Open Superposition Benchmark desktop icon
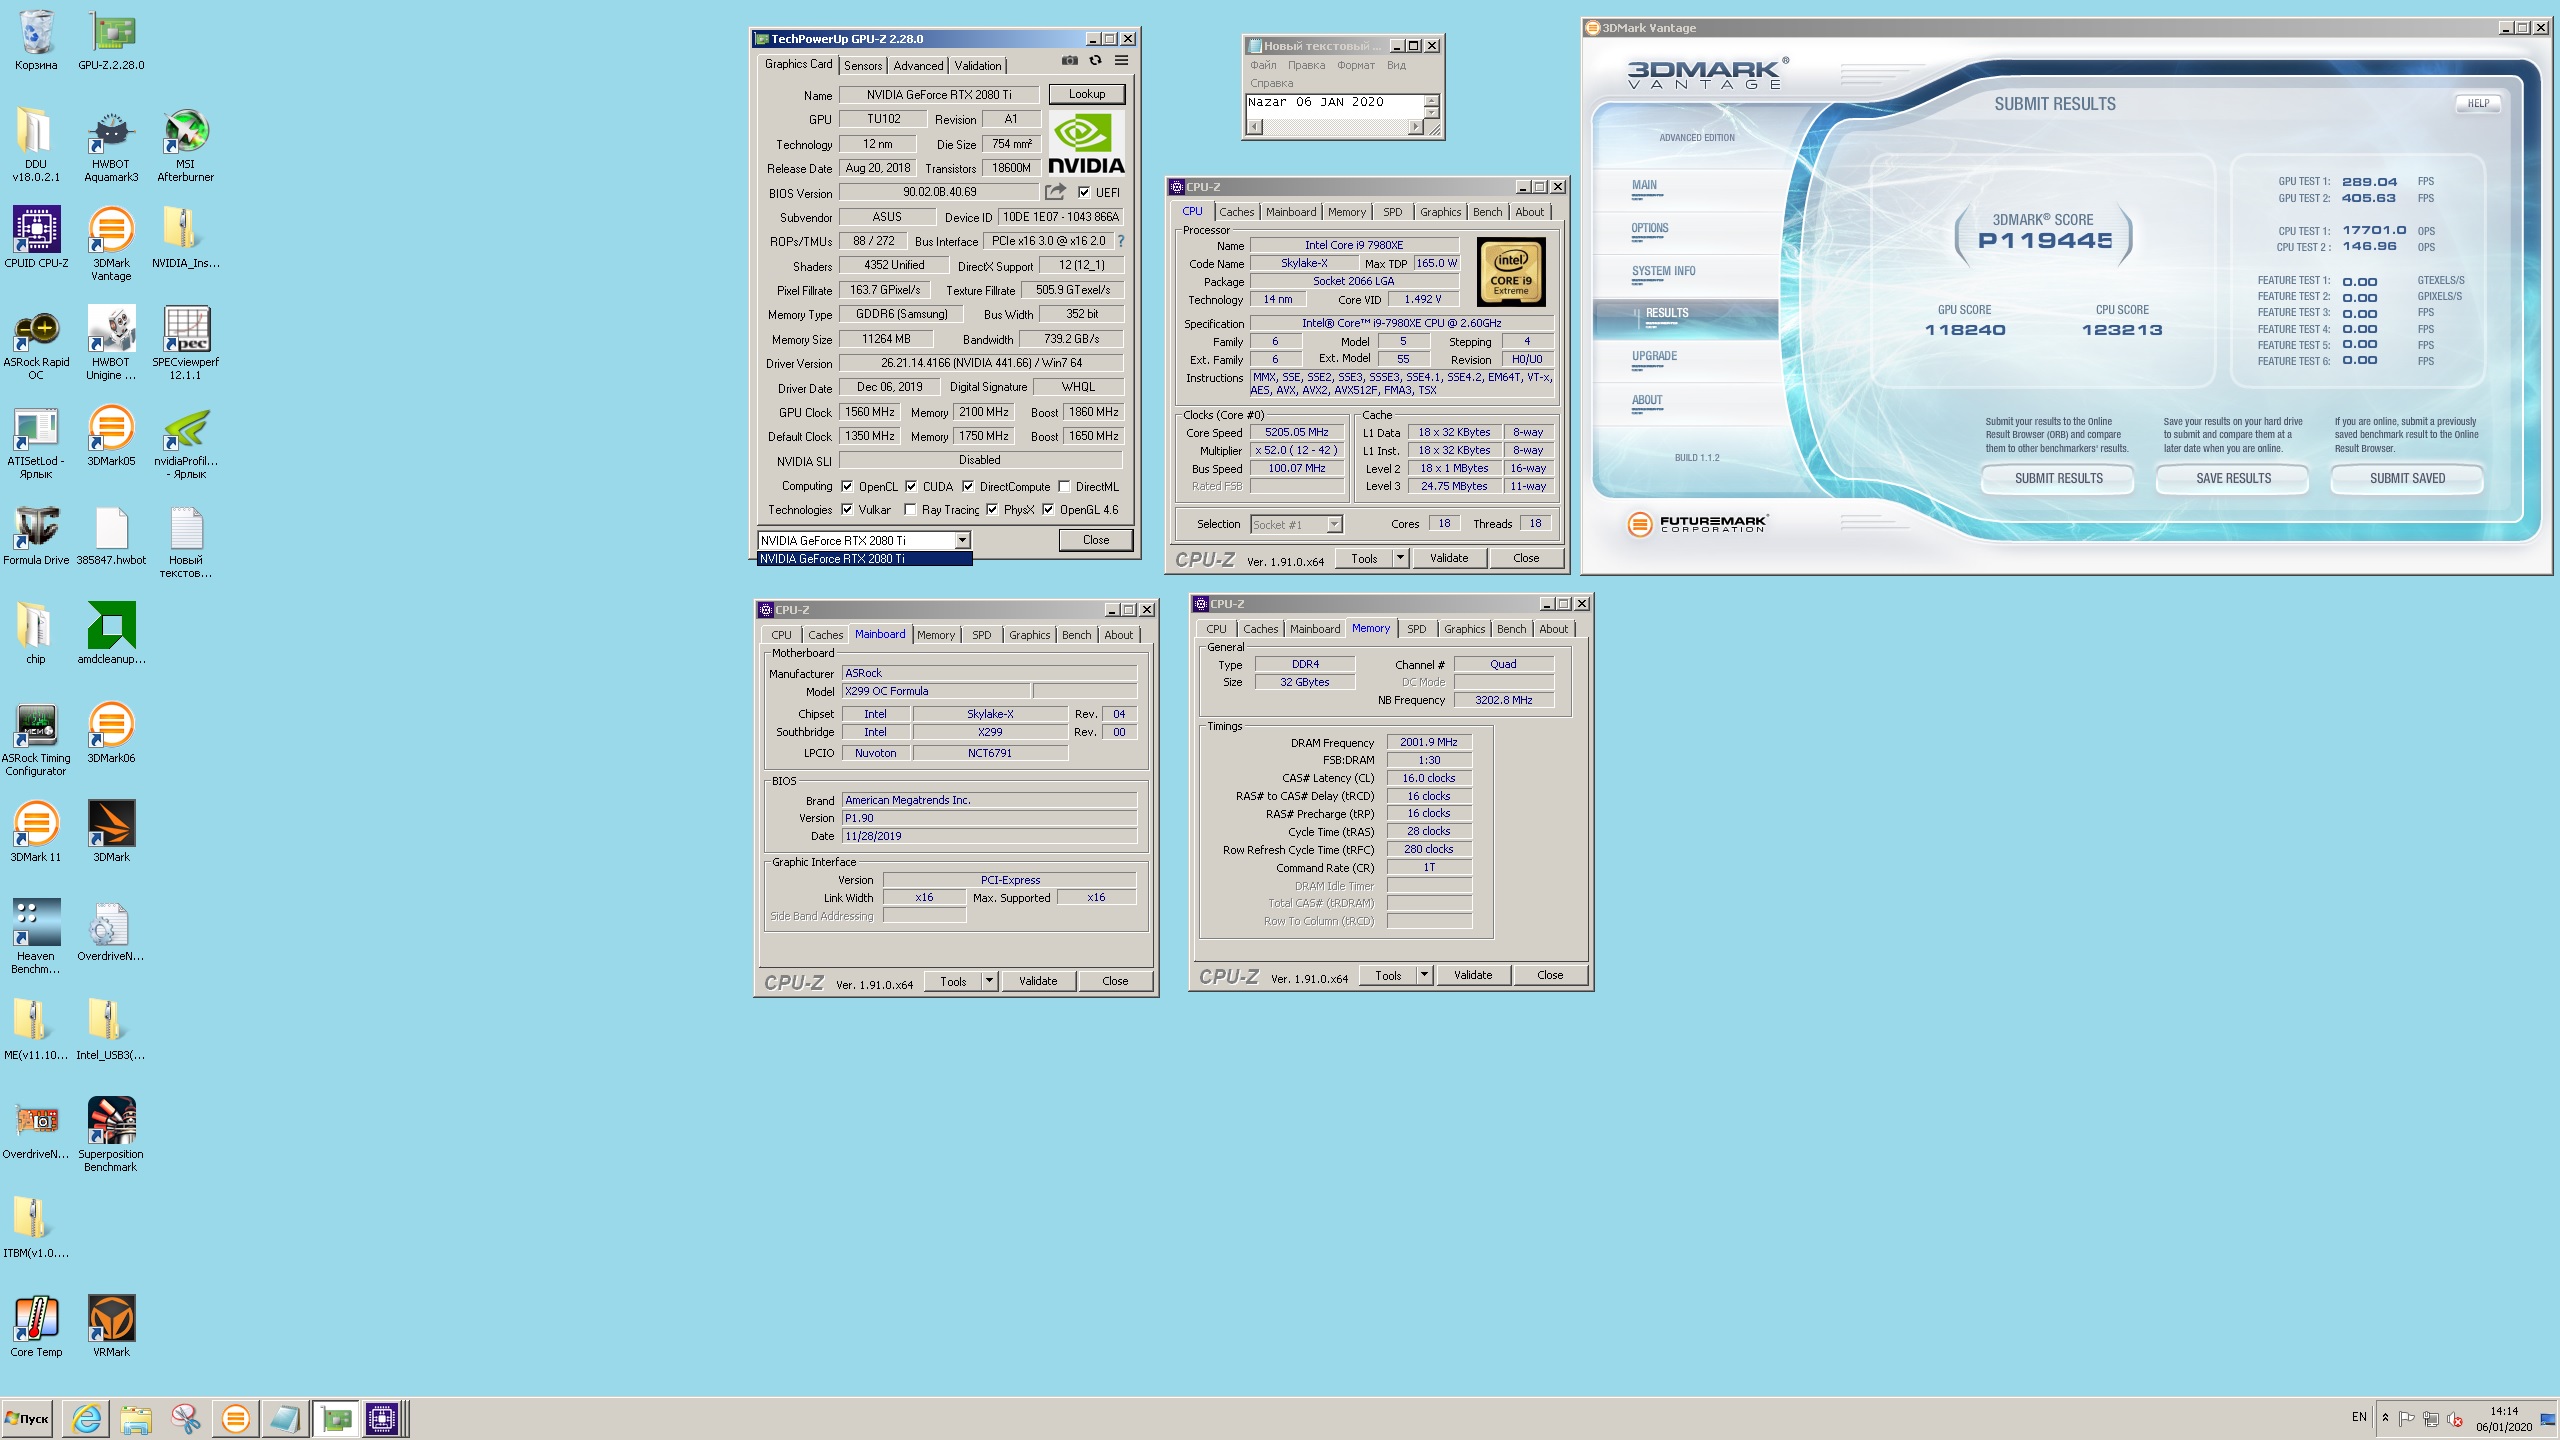The width and height of the screenshot is (2560, 1440). coord(111,1134)
